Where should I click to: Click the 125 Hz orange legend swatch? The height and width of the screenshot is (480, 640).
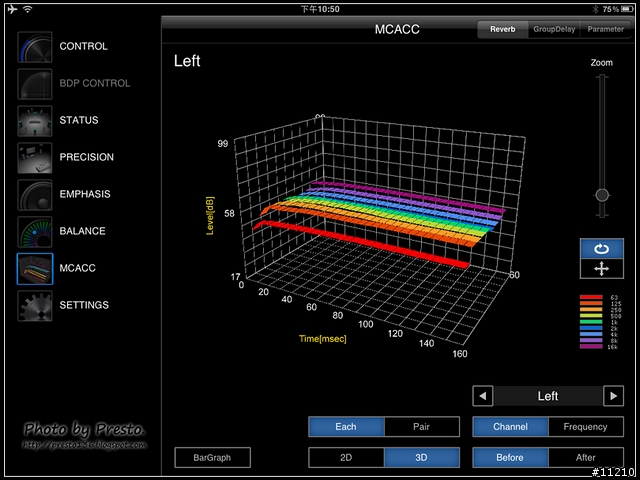pyautogui.click(x=591, y=303)
